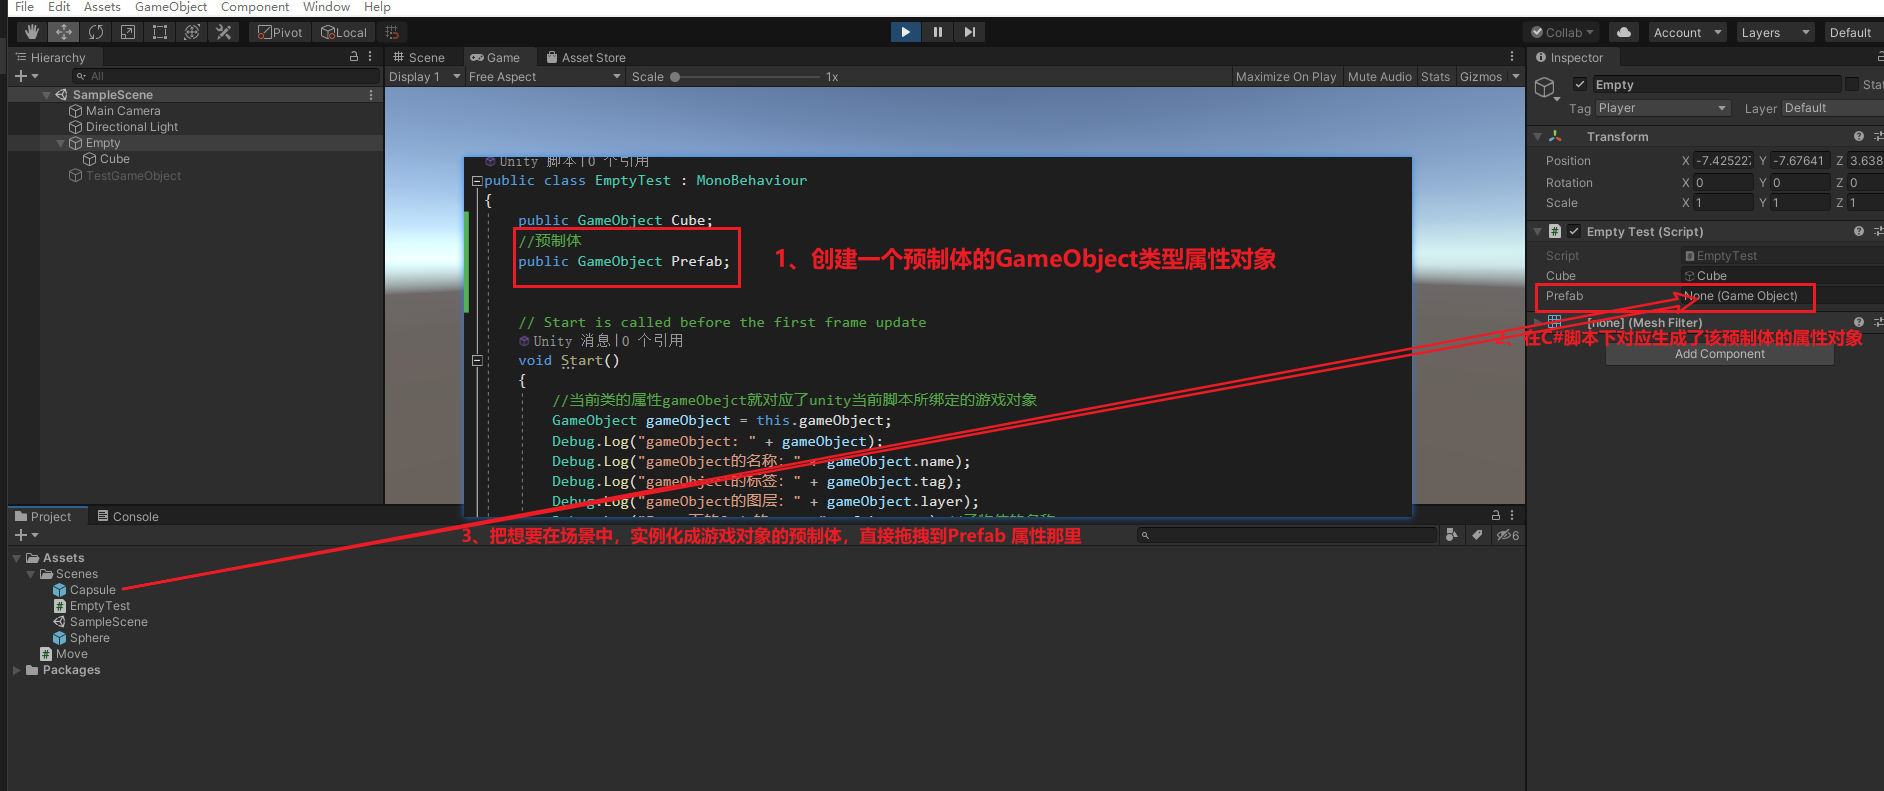1884x791 pixels.
Task: Toggle the Empty object active checkbox
Action: pos(1580,85)
